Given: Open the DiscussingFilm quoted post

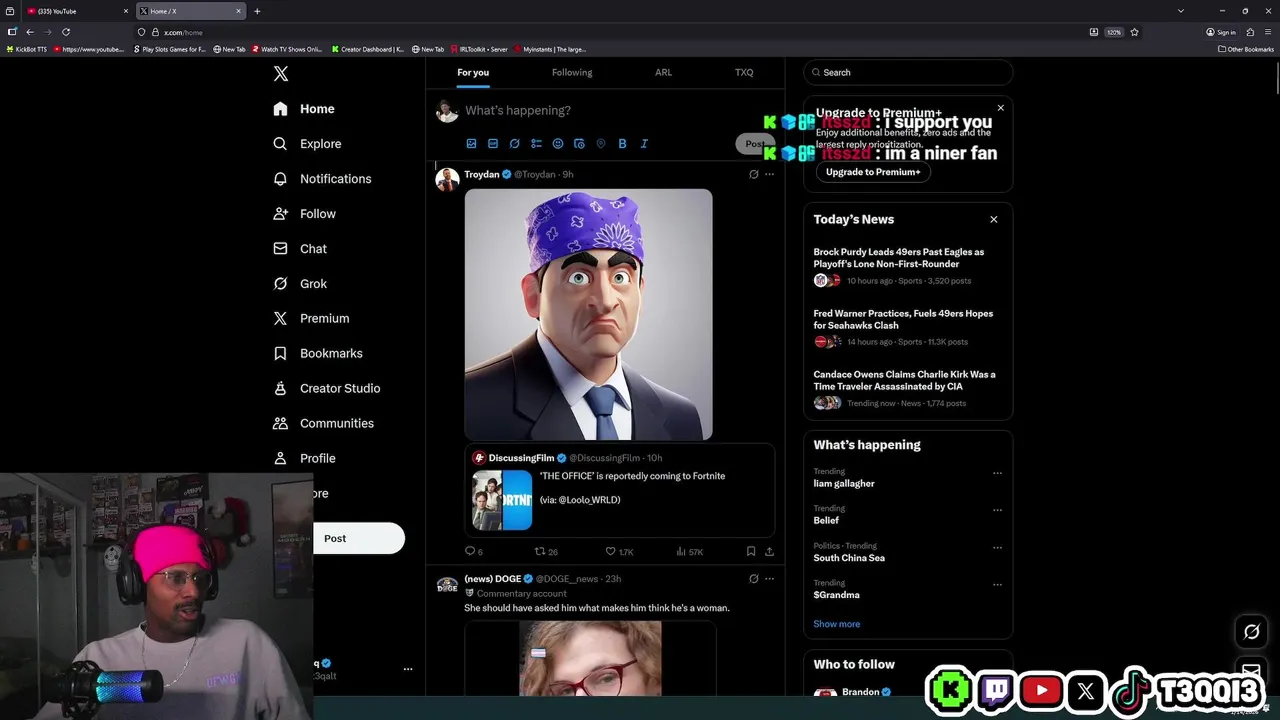Looking at the screenshot, I should click(x=620, y=491).
